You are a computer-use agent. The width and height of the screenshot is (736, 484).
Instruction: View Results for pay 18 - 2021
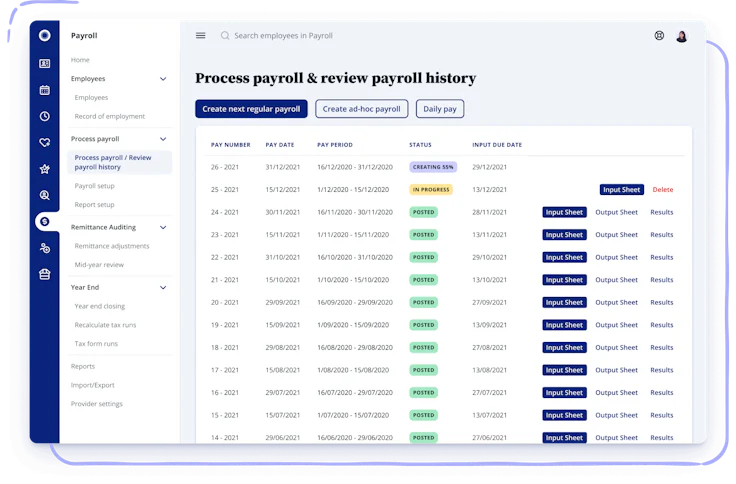click(x=662, y=347)
